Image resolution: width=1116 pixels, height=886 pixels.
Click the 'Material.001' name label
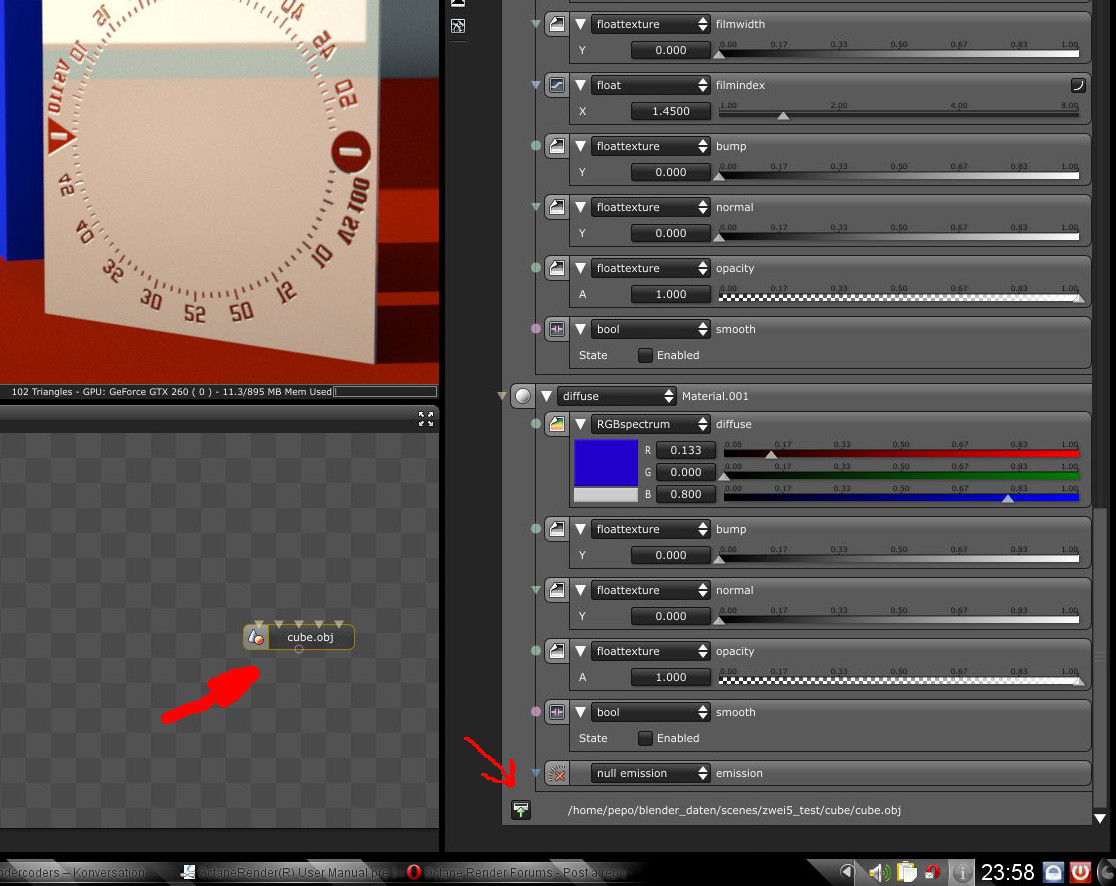tap(715, 396)
